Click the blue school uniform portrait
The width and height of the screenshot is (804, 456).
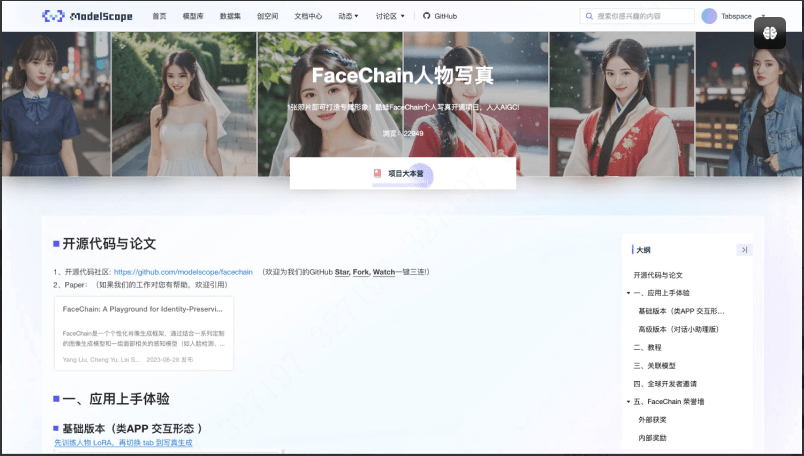55,104
